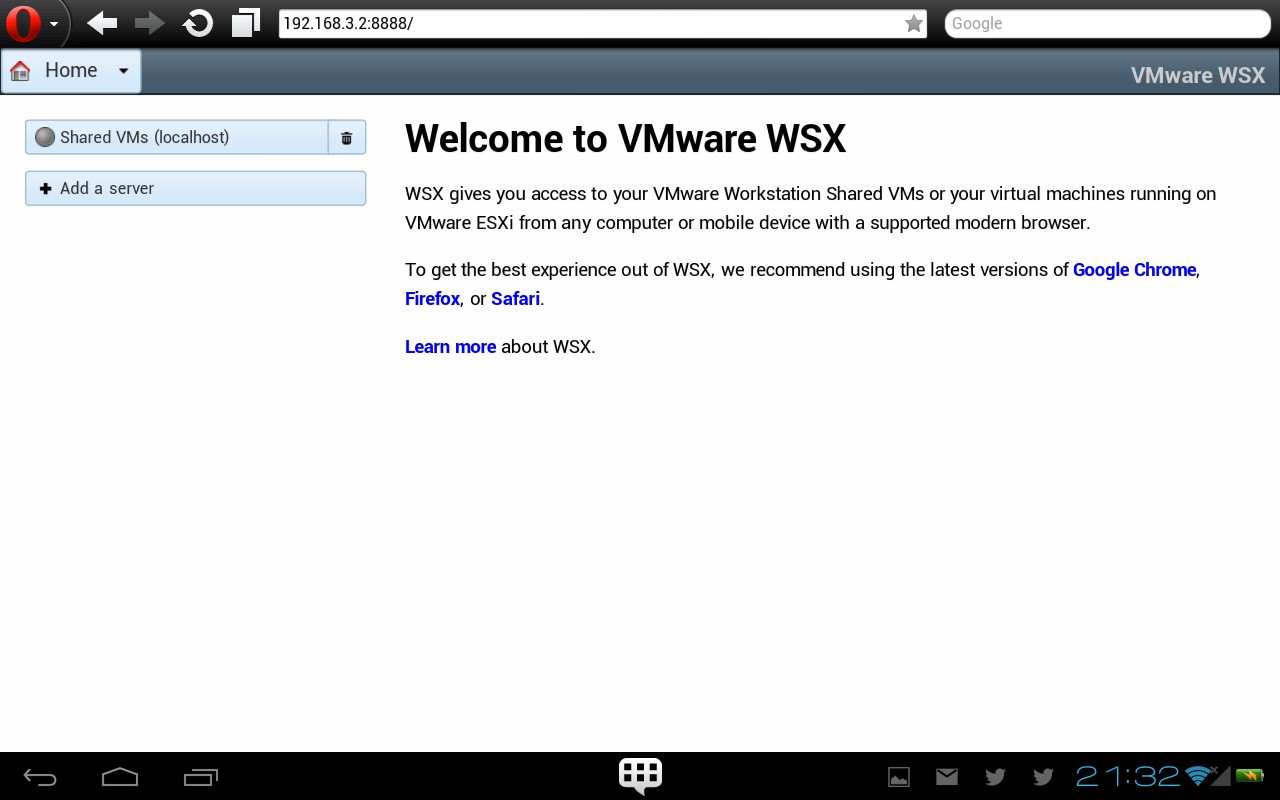This screenshot has height=800, width=1280.
Task: Tap the Android home navigation button
Action: pos(120,777)
